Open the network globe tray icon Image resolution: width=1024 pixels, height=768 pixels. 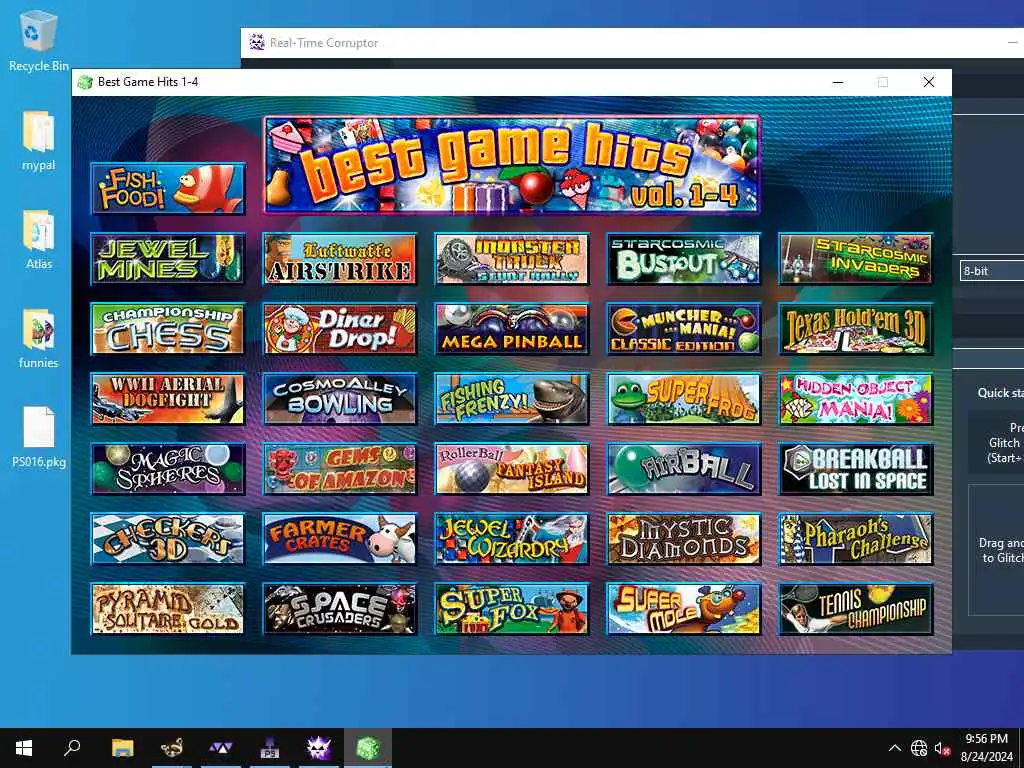919,748
